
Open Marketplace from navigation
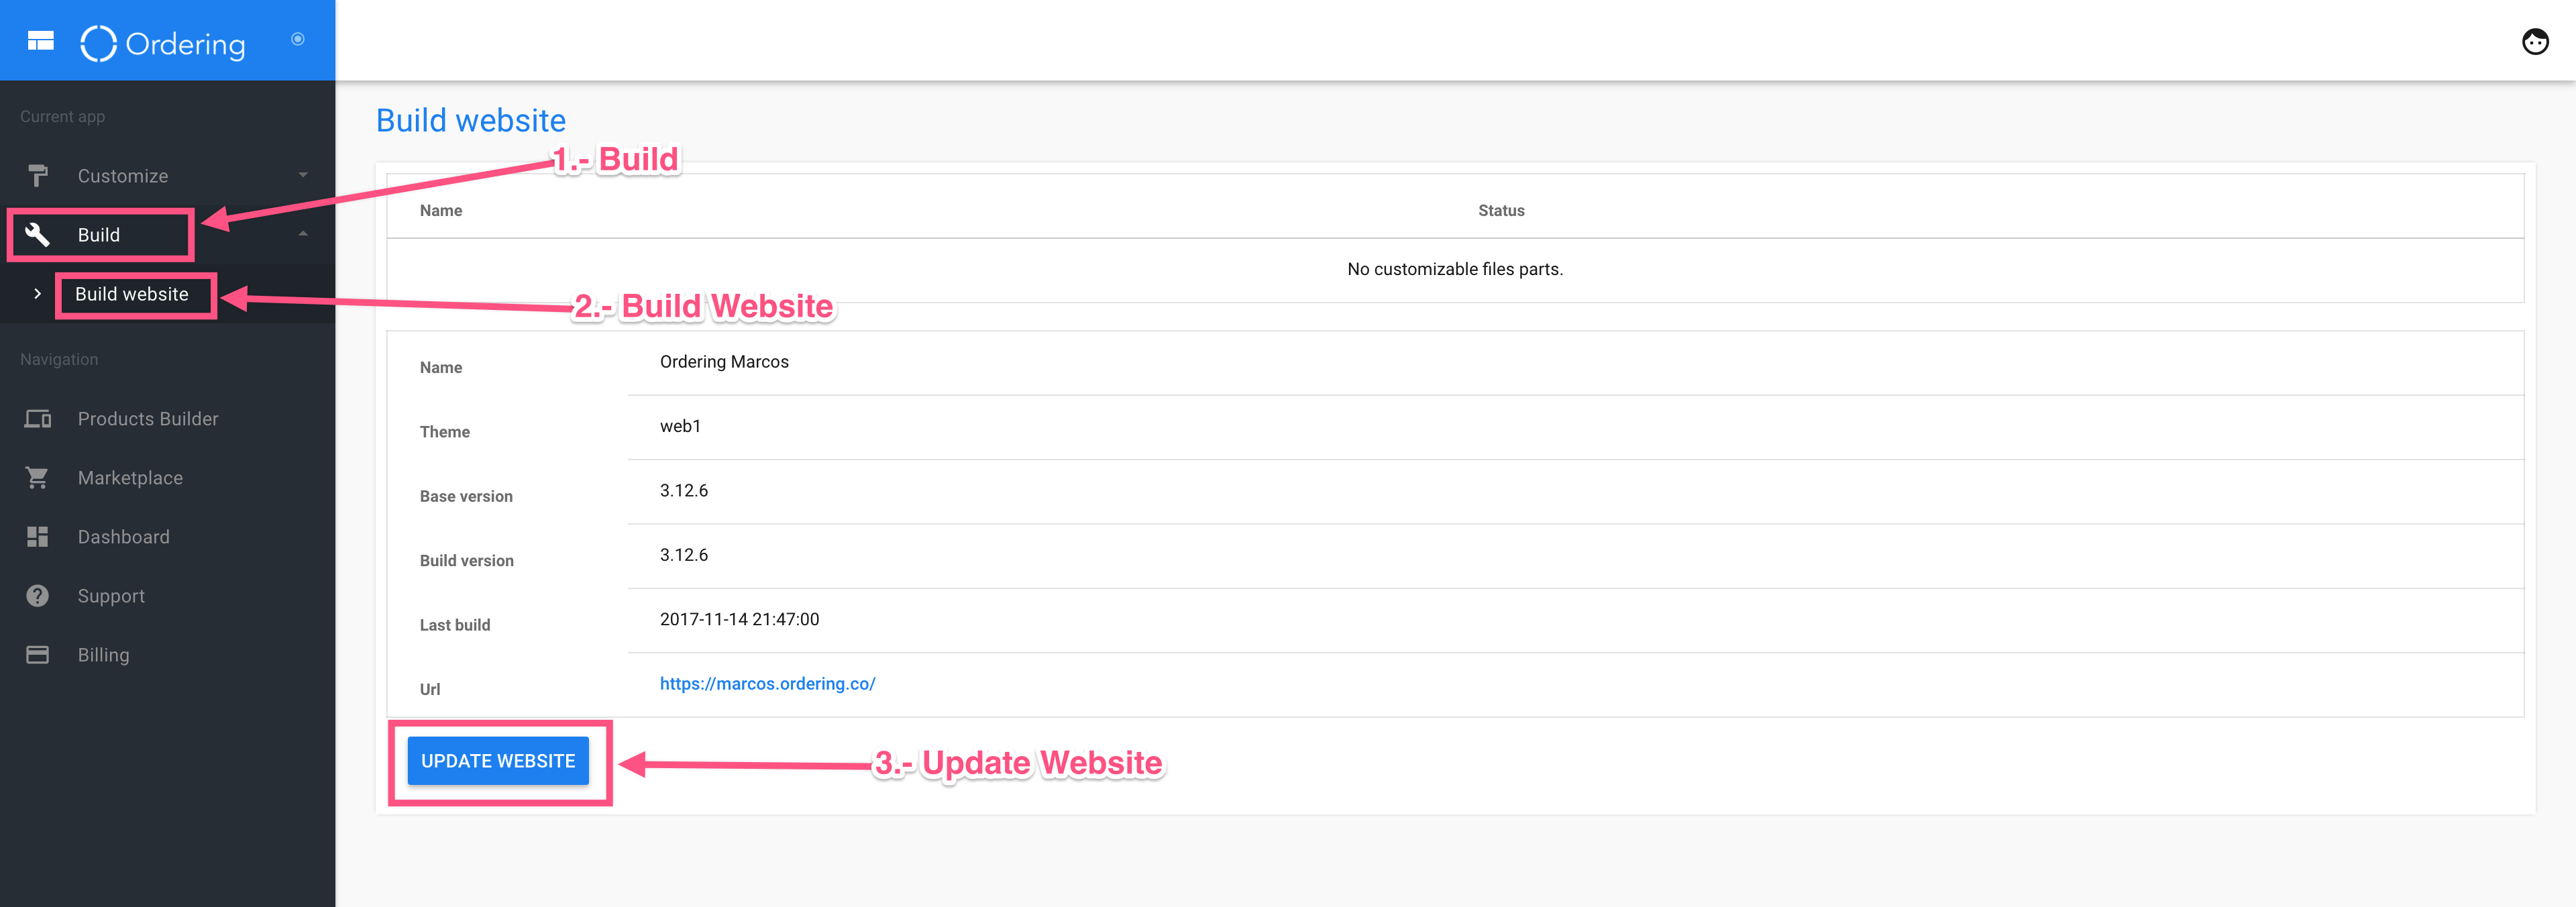130,478
